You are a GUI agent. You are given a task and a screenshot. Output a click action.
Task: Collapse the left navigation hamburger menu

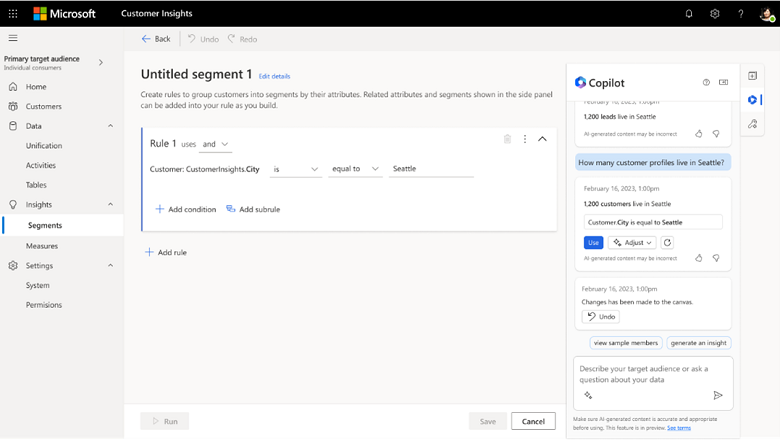13,38
